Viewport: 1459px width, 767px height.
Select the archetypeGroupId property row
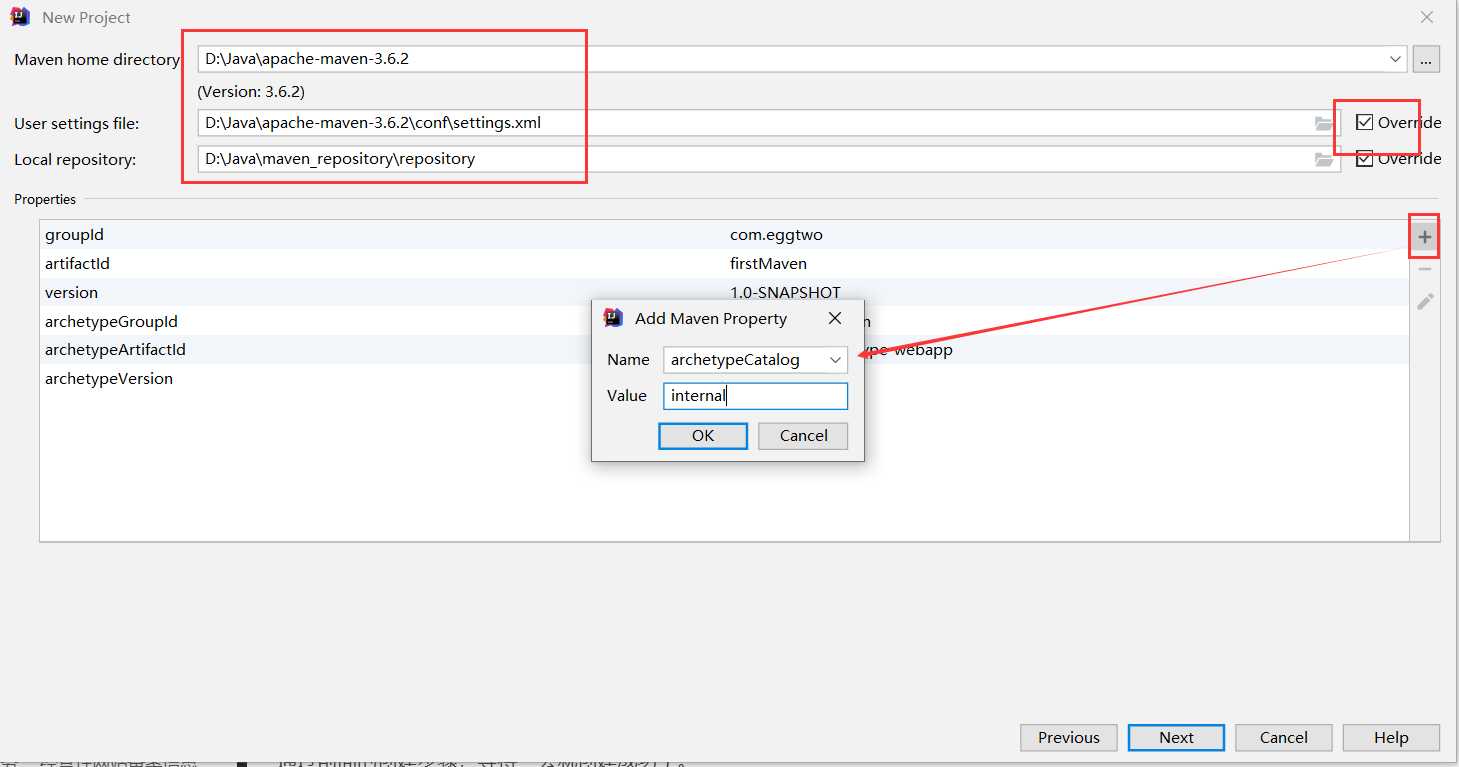coord(724,322)
